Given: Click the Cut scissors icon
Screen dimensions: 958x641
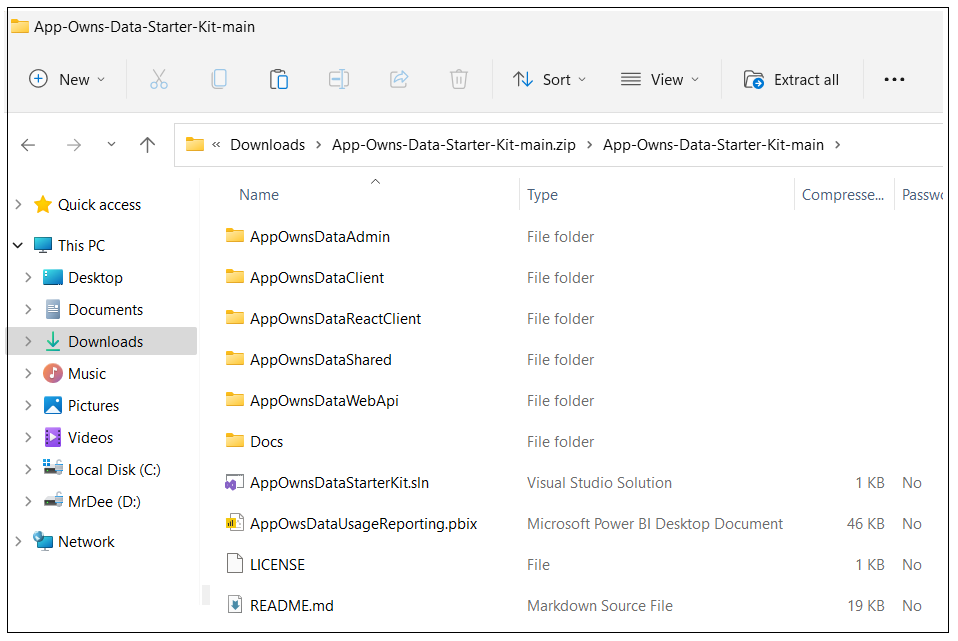Looking at the screenshot, I should pos(159,79).
